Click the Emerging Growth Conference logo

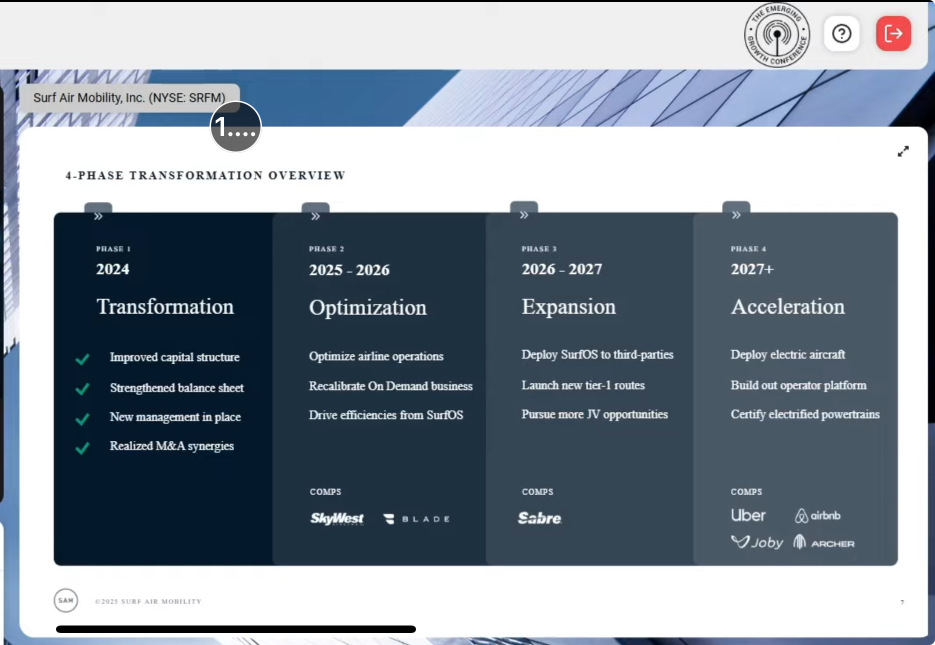[x=776, y=35]
